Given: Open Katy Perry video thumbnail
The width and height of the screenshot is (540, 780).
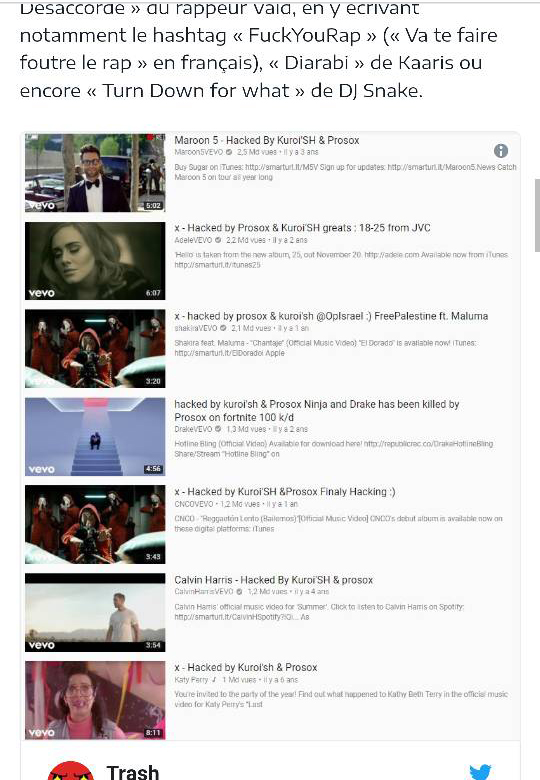Looking at the screenshot, I should pos(95,700).
